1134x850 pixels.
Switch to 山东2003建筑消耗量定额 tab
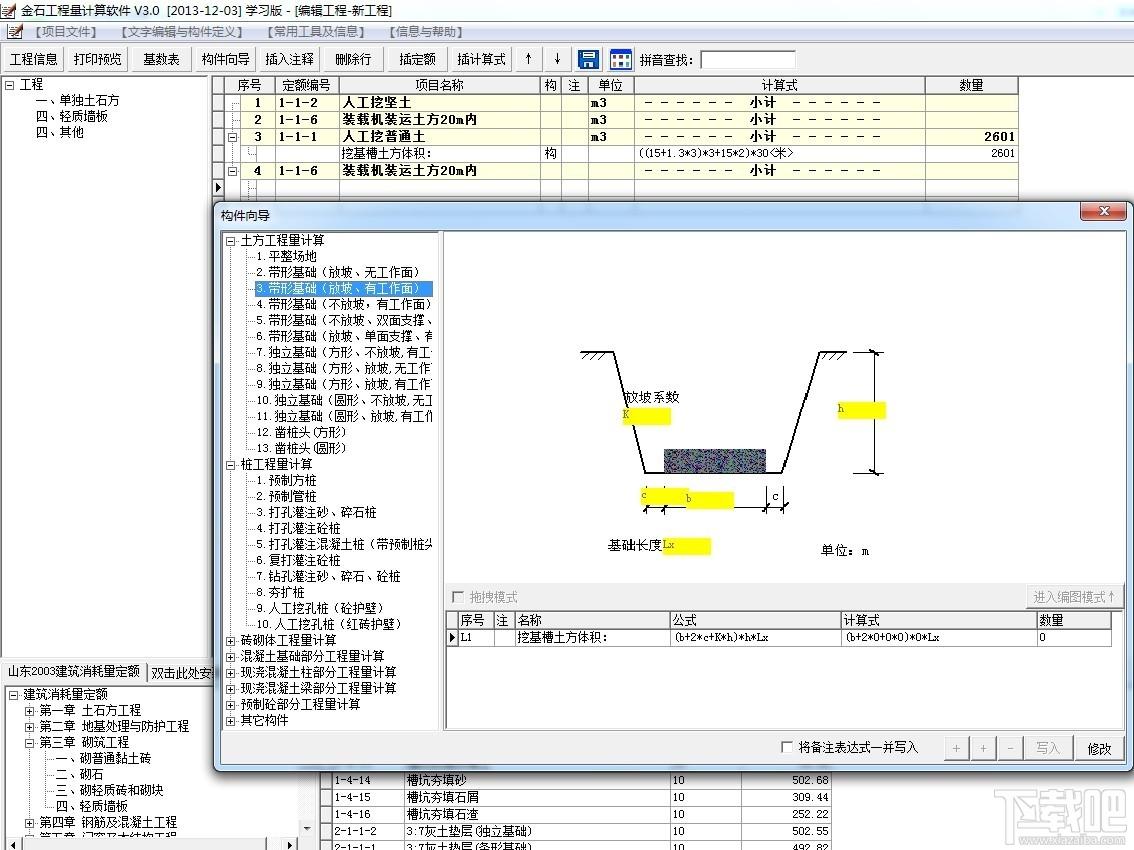click(74, 671)
